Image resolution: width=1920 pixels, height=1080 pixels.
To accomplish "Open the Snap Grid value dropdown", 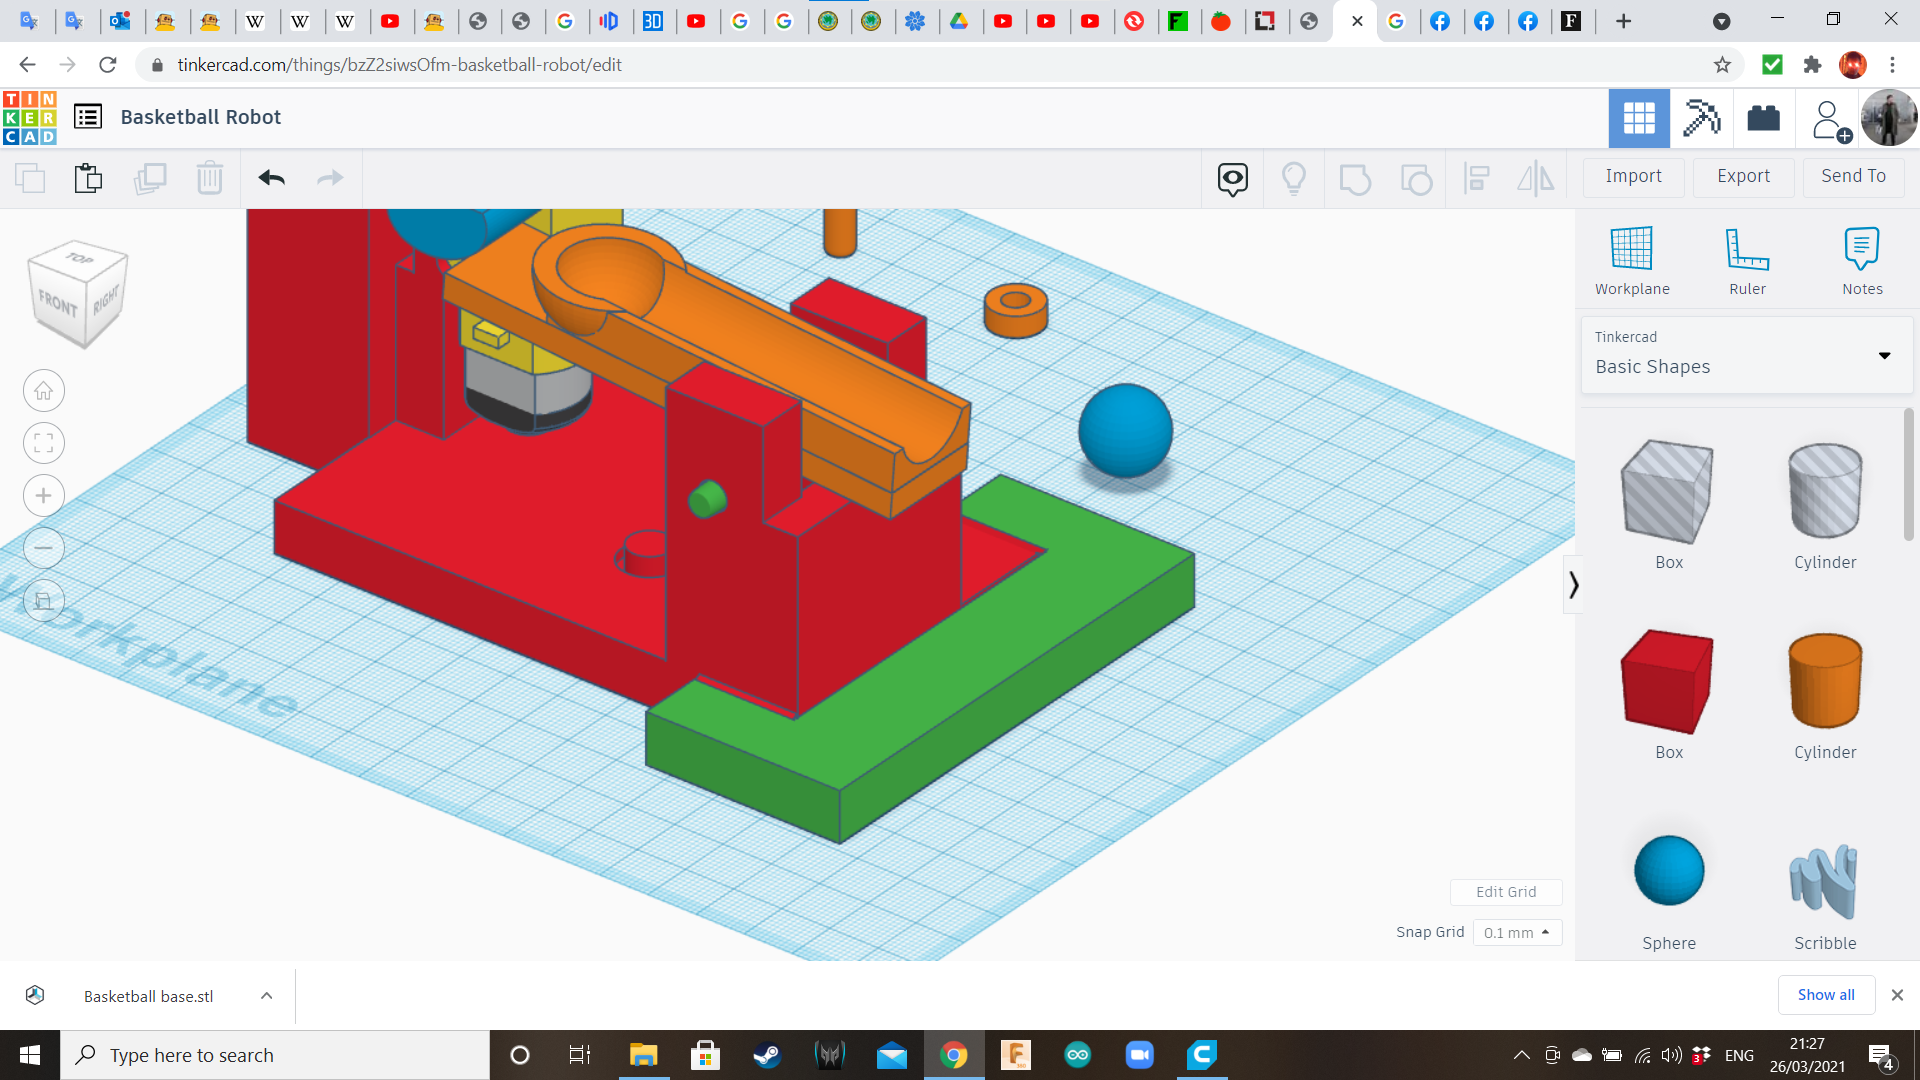I will coord(1517,932).
